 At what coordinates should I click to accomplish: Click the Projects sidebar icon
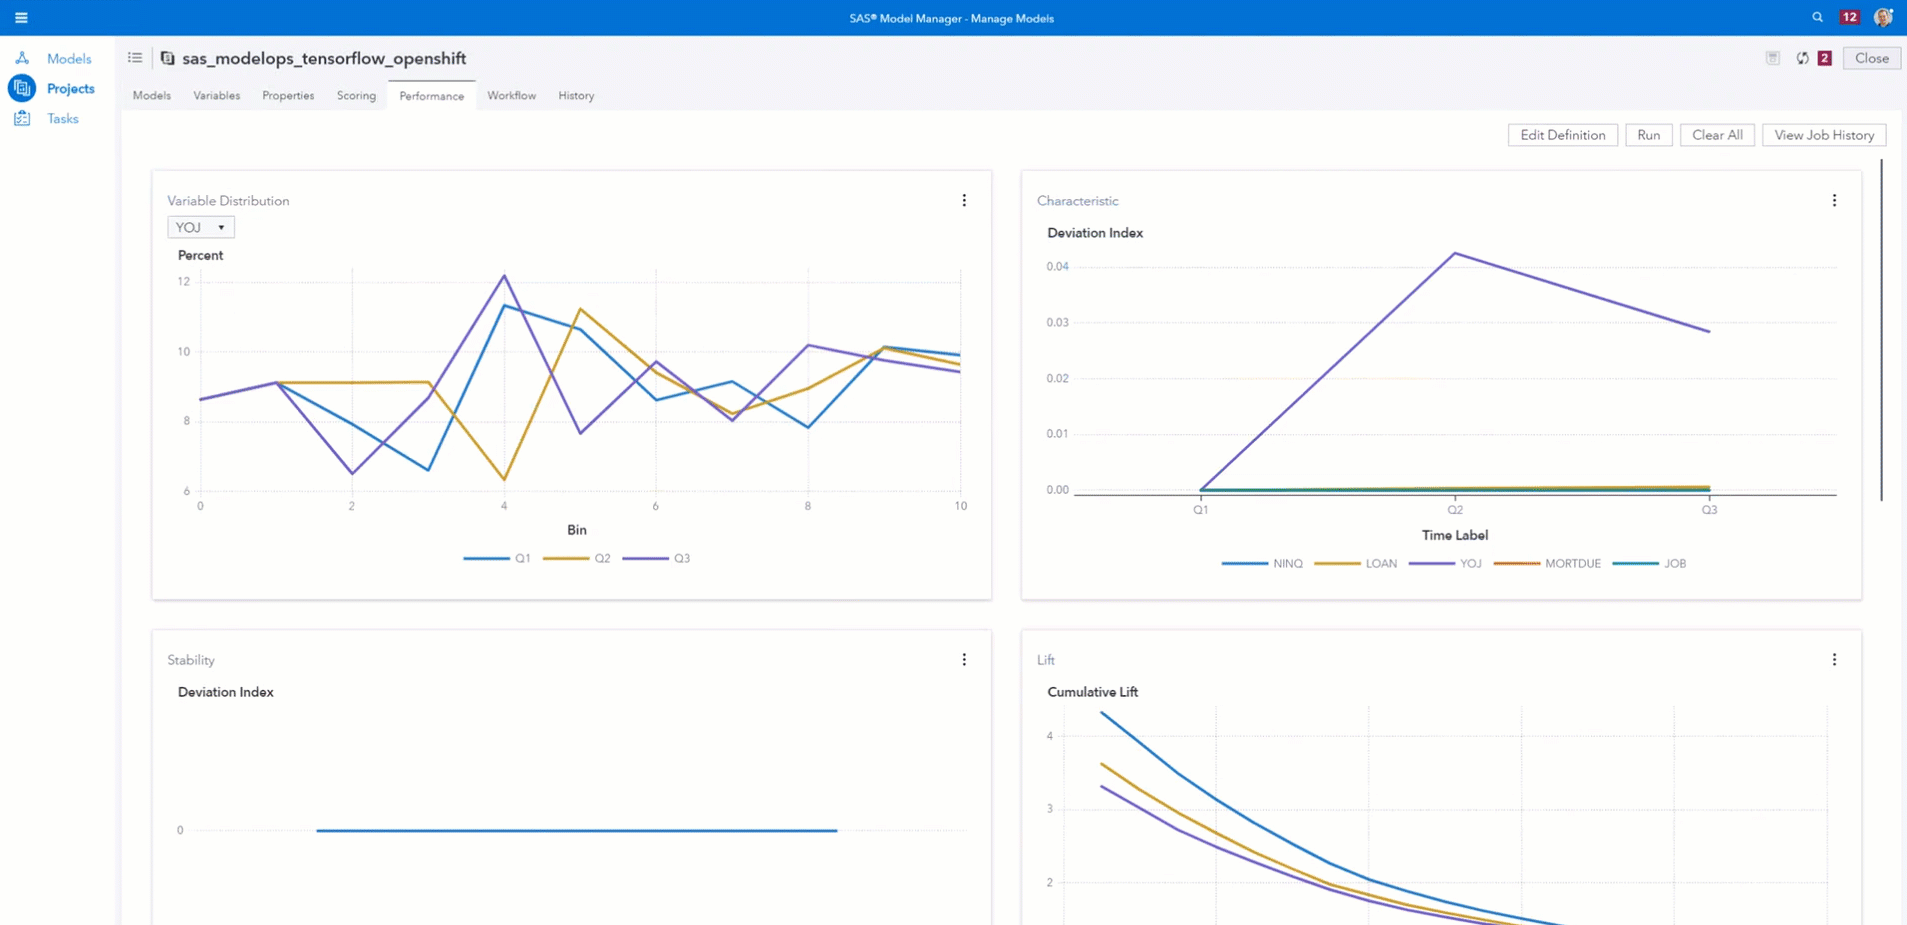tap(22, 88)
